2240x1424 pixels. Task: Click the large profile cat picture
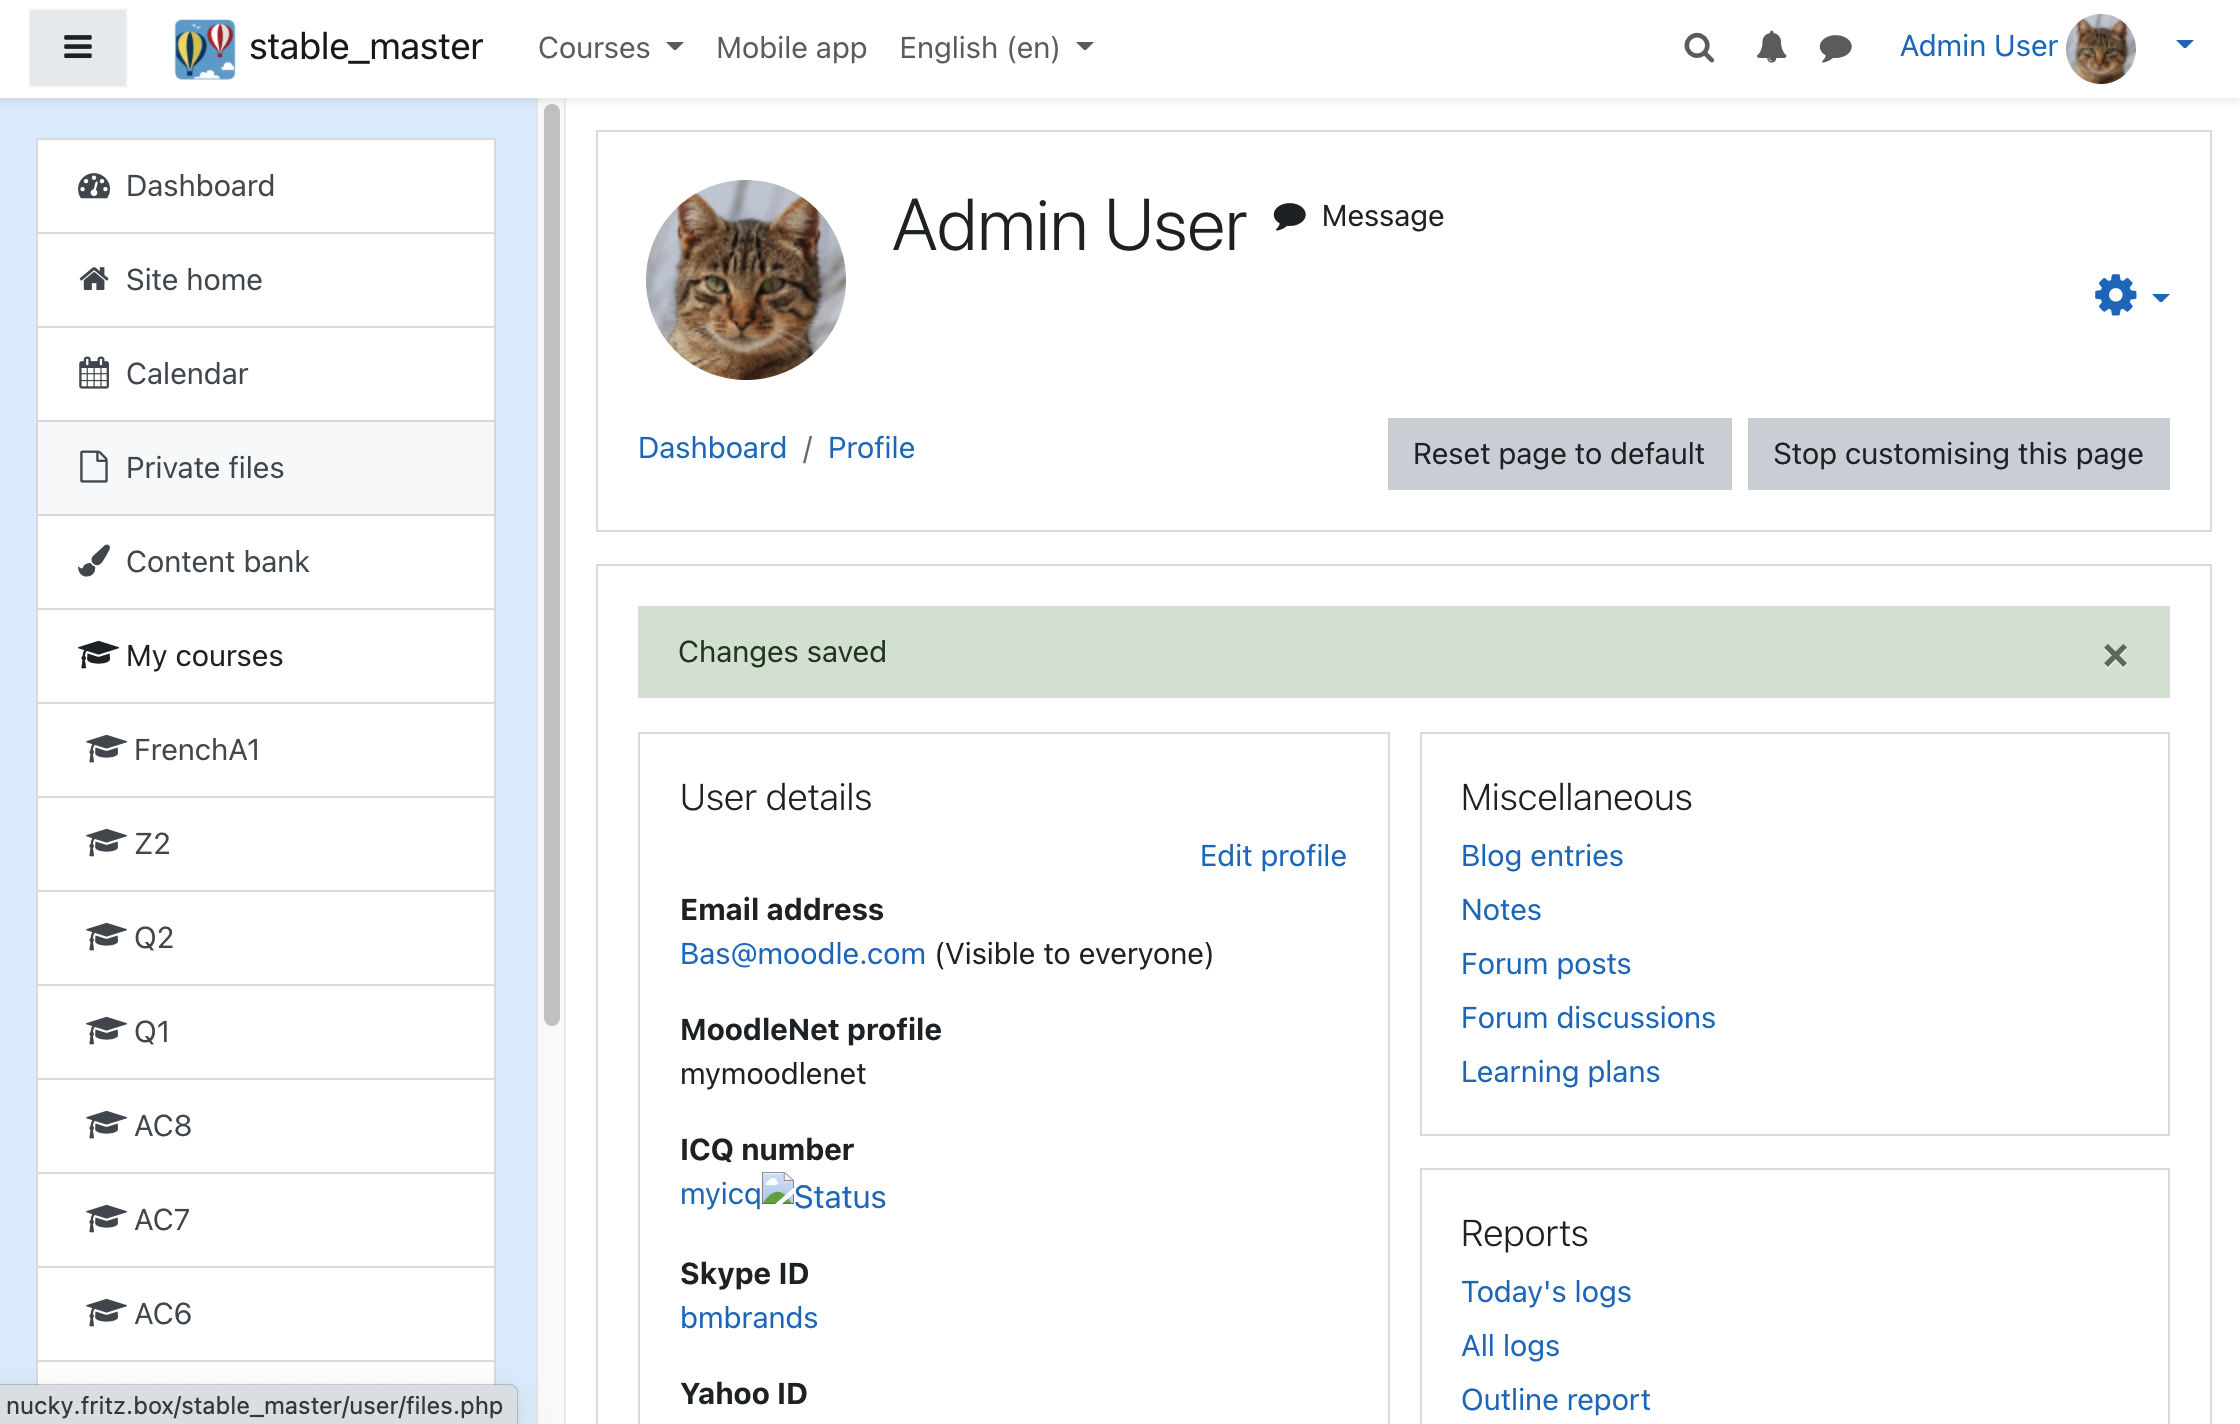pyautogui.click(x=745, y=280)
